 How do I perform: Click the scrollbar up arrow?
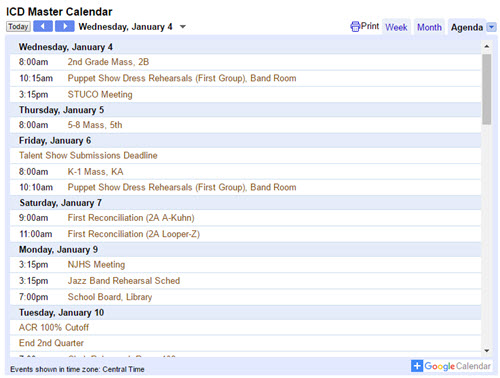[x=487, y=46]
